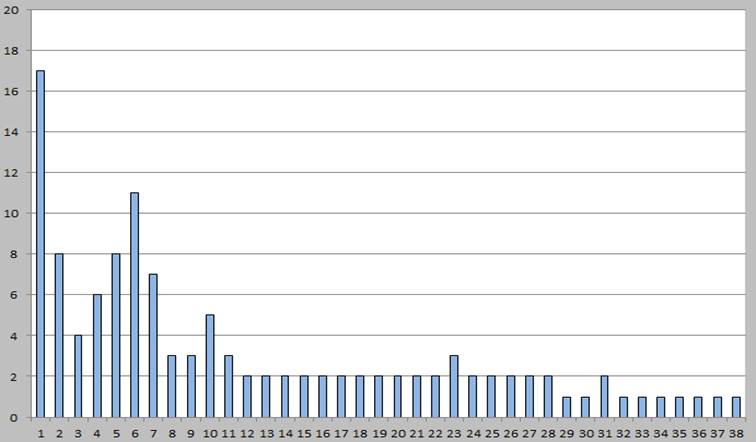The image size is (756, 442).
Task: Click the y-axis label 20
Action: pyautogui.click(x=12, y=9)
